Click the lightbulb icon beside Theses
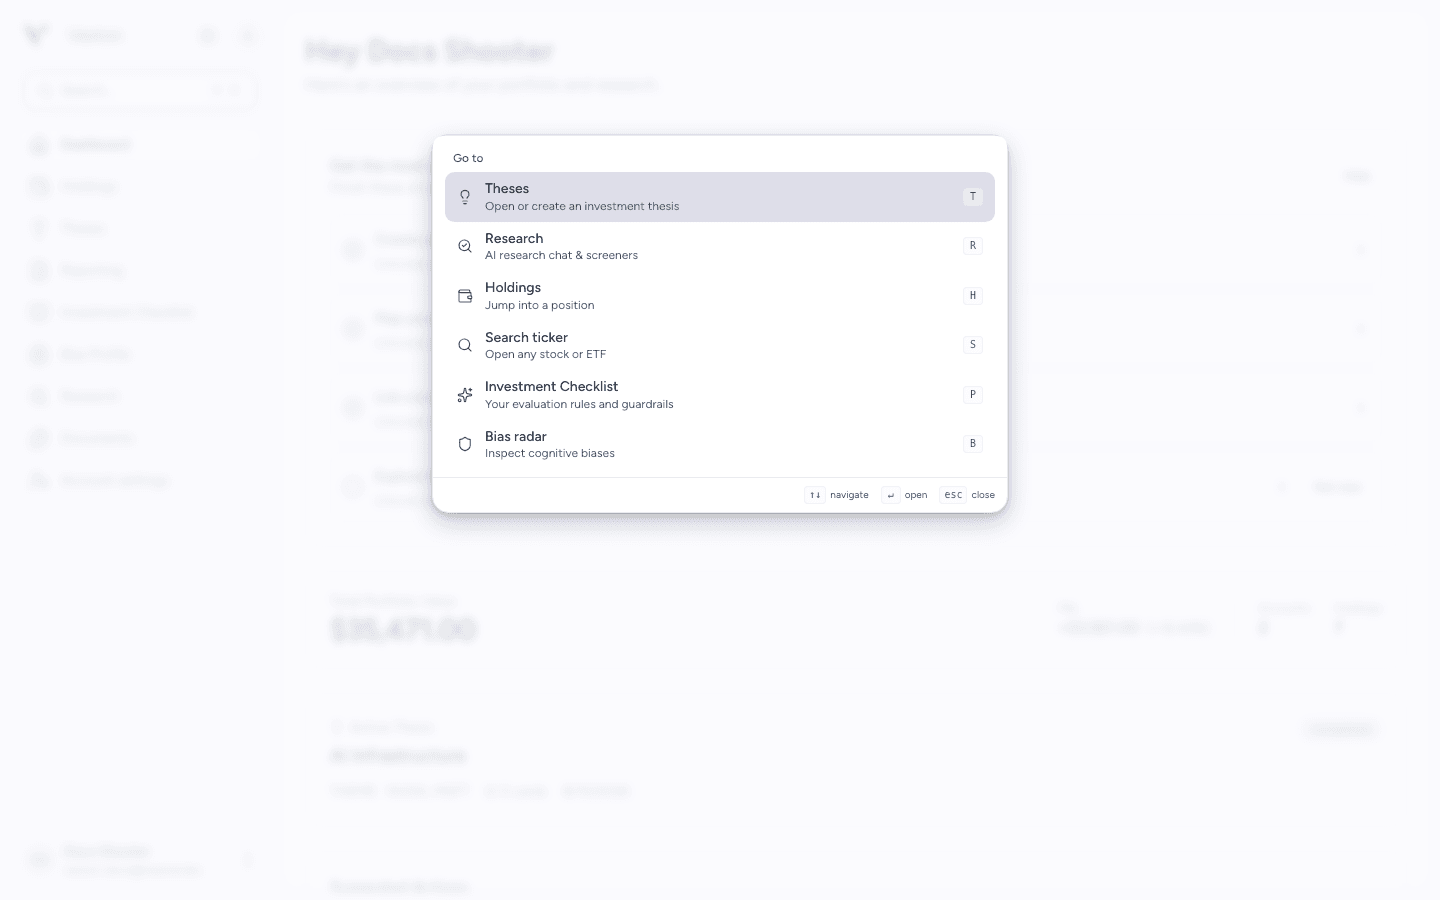This screenshot has width=1440, height=900. pos(465,197)
